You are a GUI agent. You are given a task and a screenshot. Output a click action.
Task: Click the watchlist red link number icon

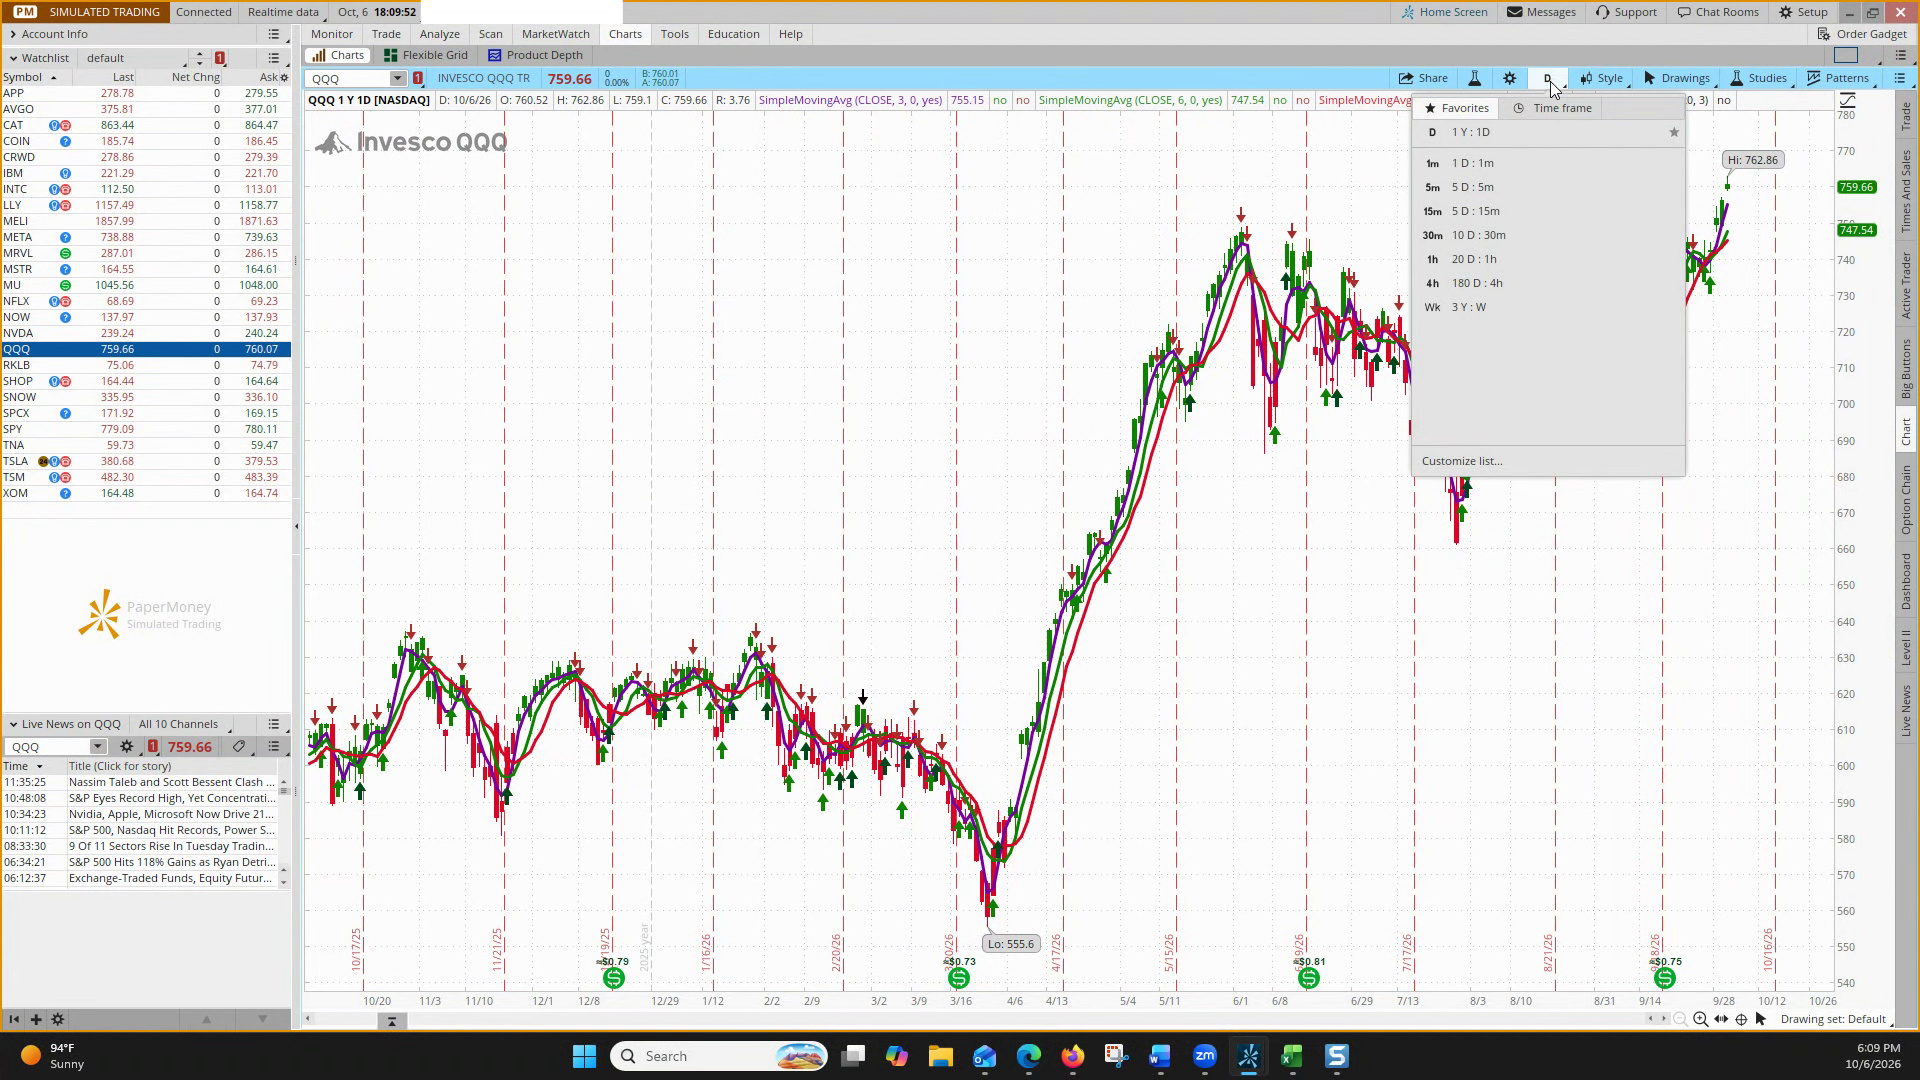point(220,58)
